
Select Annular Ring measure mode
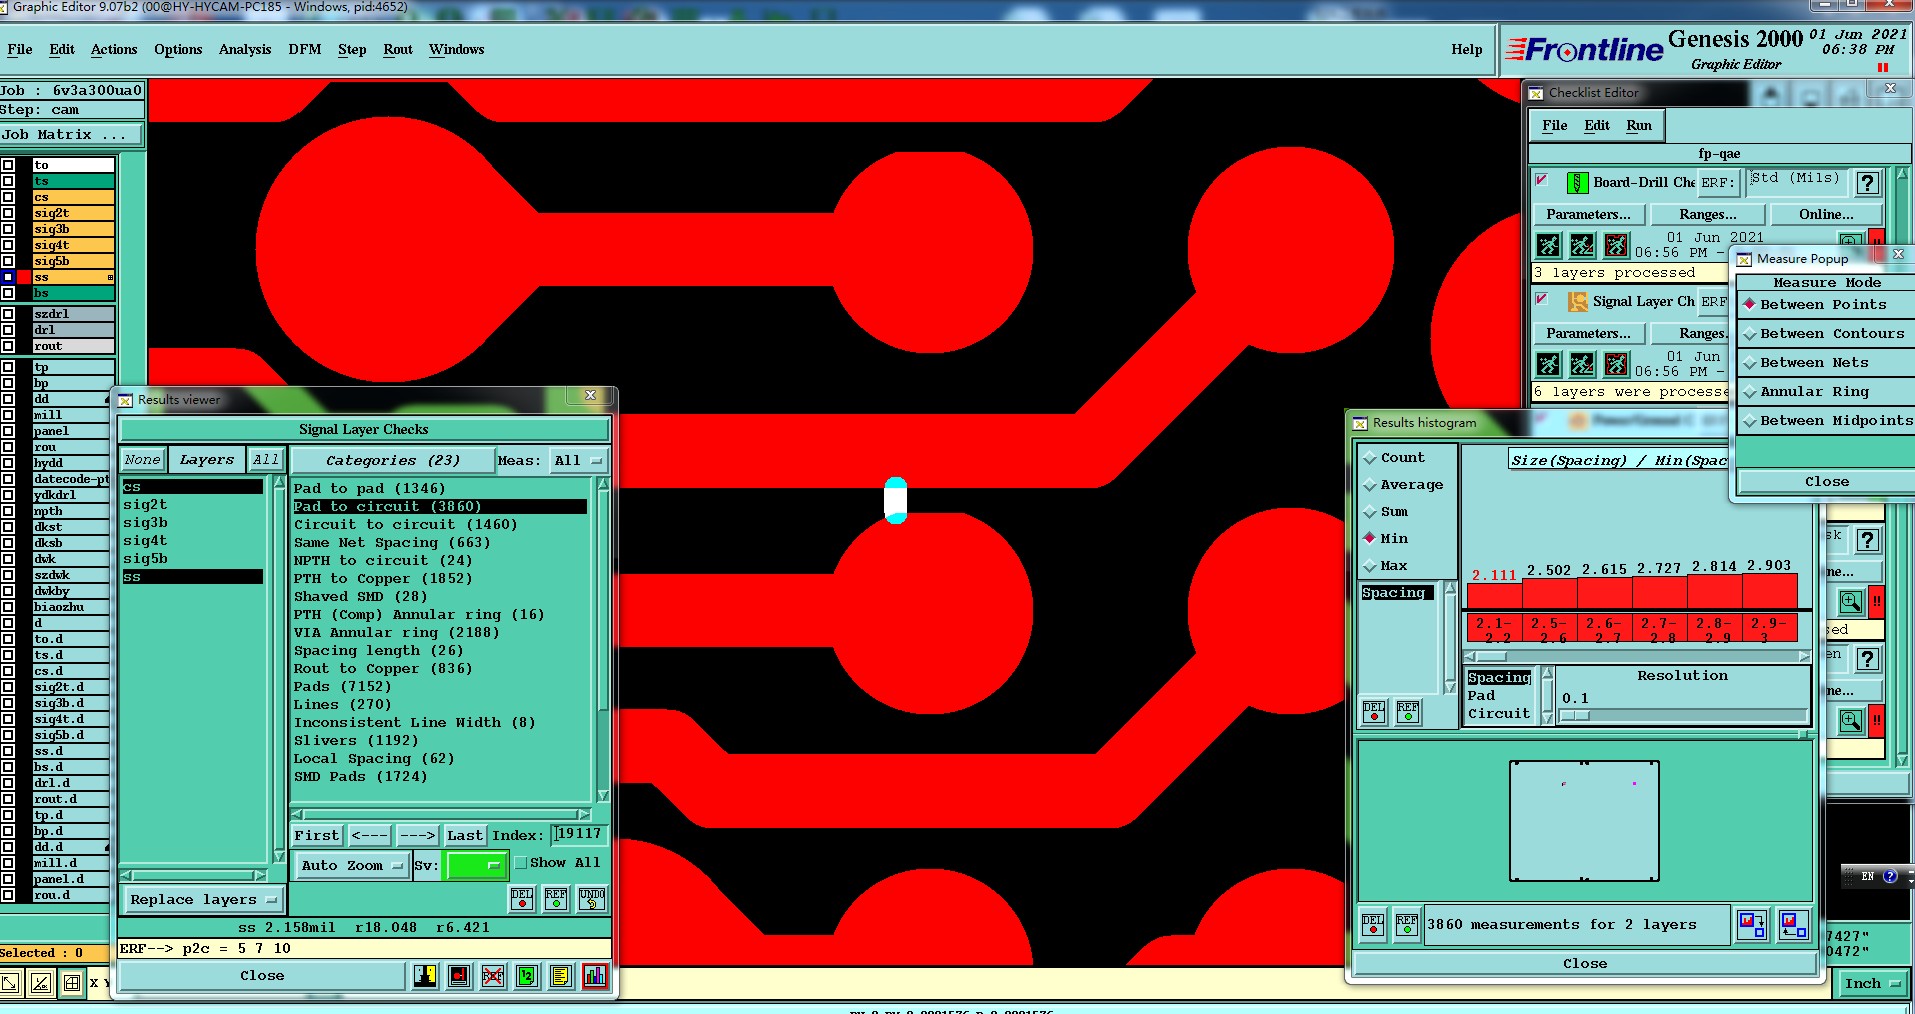coord(1827,391)
